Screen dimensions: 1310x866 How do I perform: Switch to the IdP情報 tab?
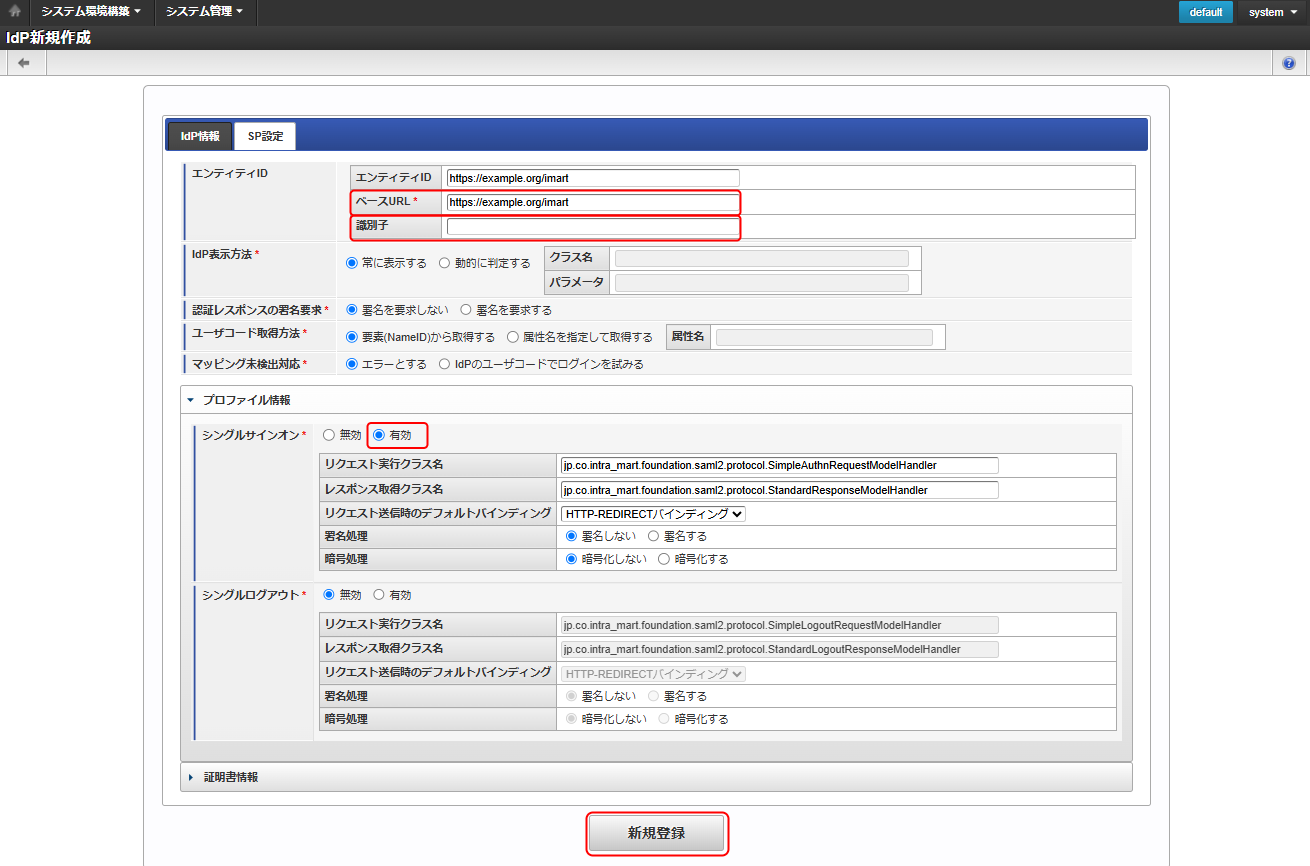pos(198,134)
